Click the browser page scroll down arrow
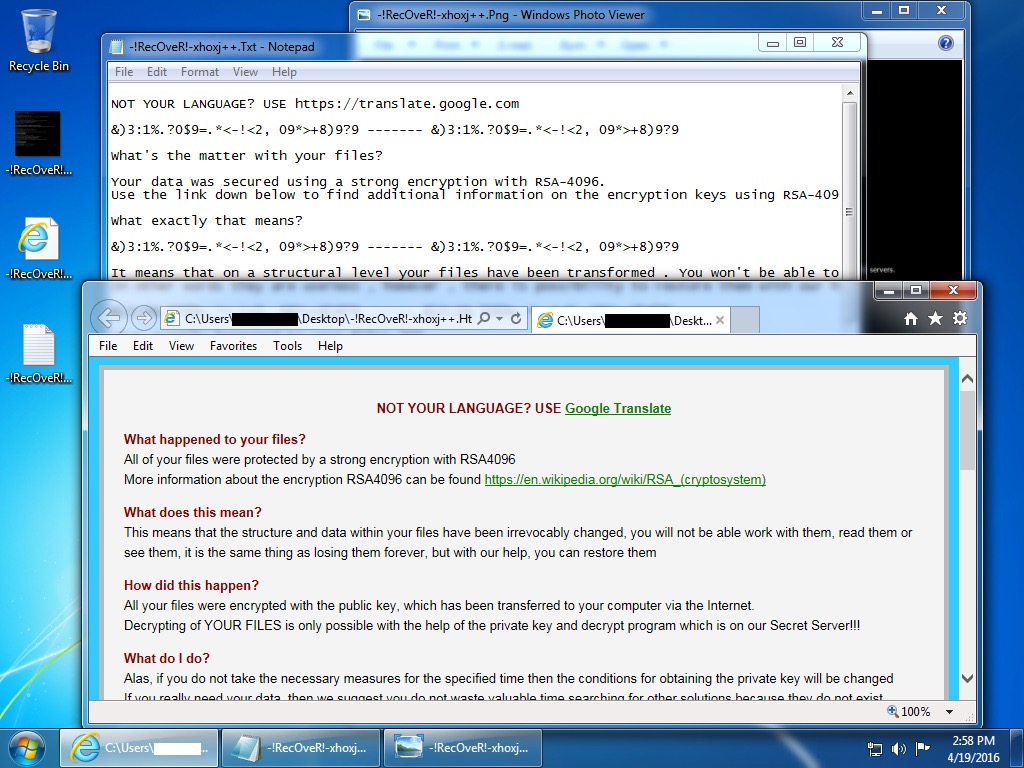This screenshot has height=768, width=1024. tap(966, 676)
